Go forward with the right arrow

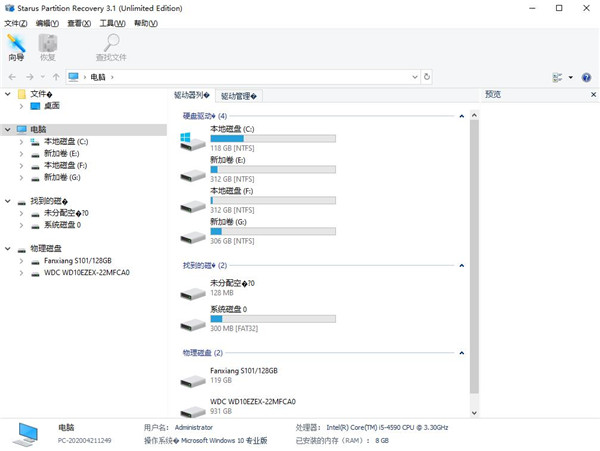point(29,77)
